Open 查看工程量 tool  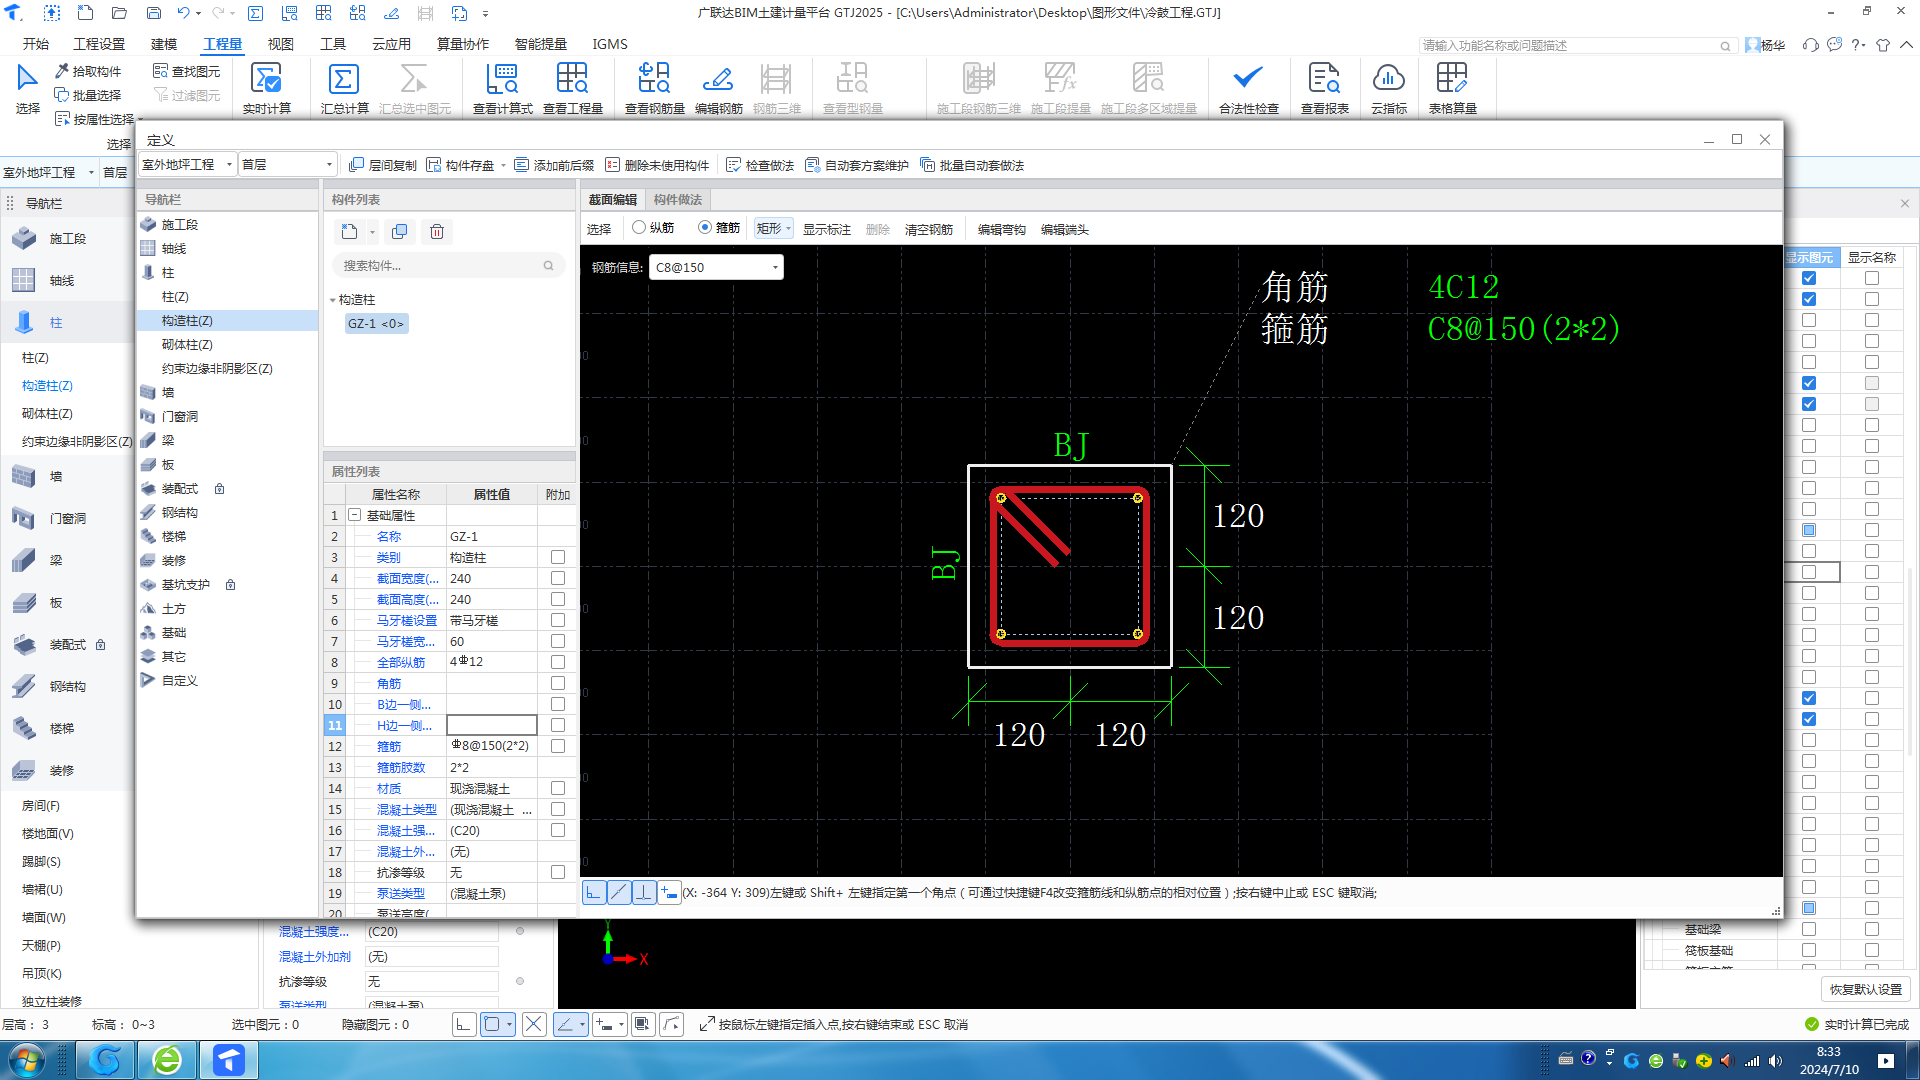[572, 88]
